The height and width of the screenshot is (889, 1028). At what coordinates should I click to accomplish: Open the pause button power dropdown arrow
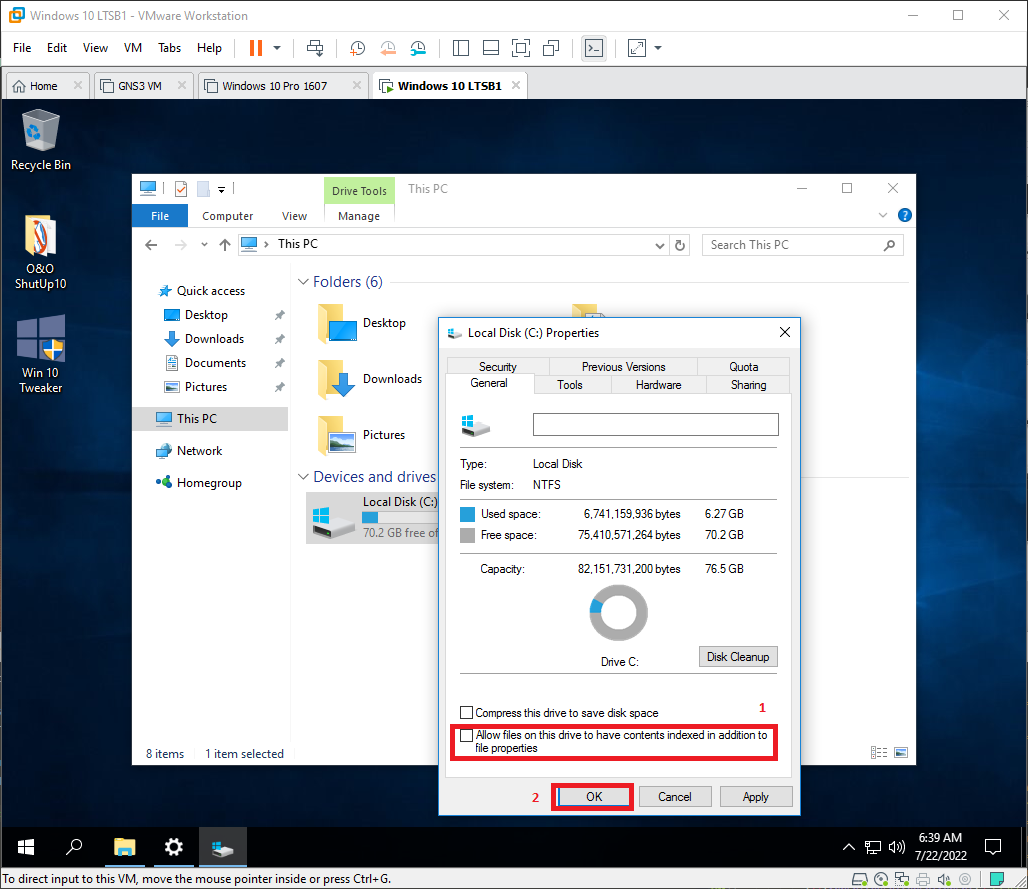[277, 48]
